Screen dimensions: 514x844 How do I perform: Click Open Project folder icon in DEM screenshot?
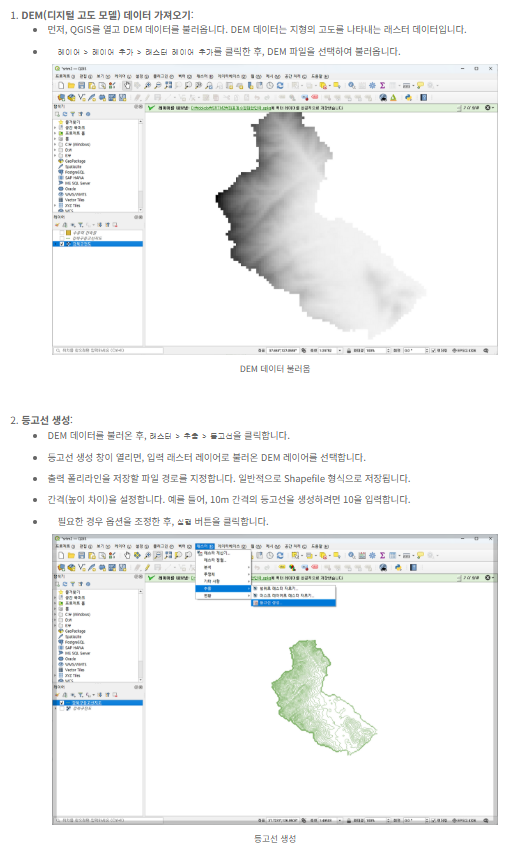pyautogui.click(x=71, y=86)
